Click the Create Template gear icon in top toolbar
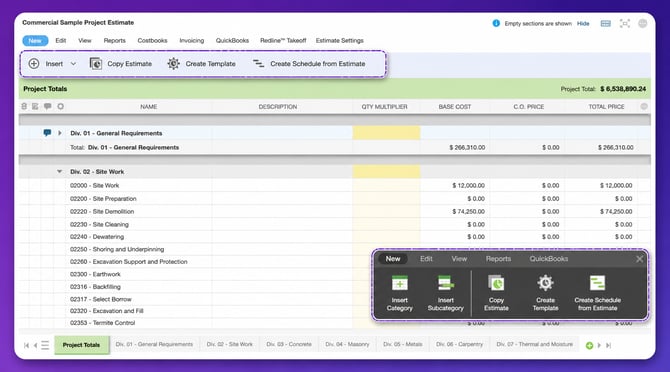Viewport: 670px width, 372px height. (173, 64)
